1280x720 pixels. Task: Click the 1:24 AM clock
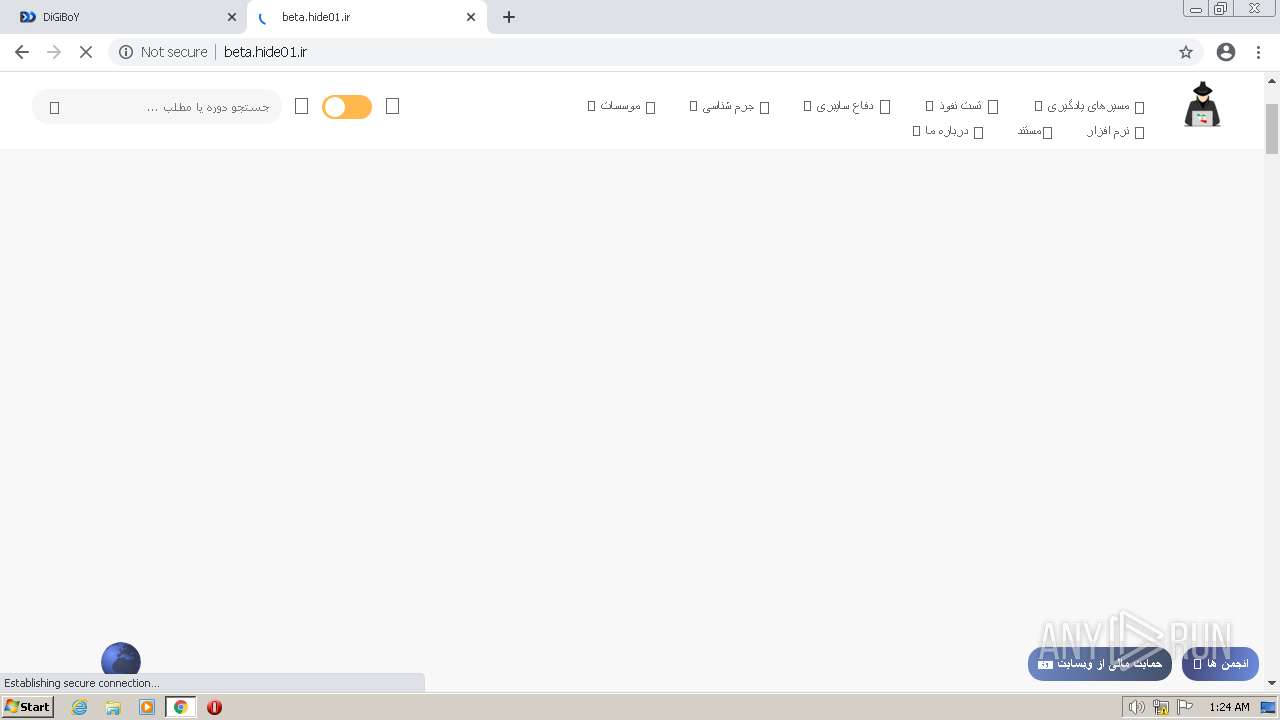click(1229, 707)
